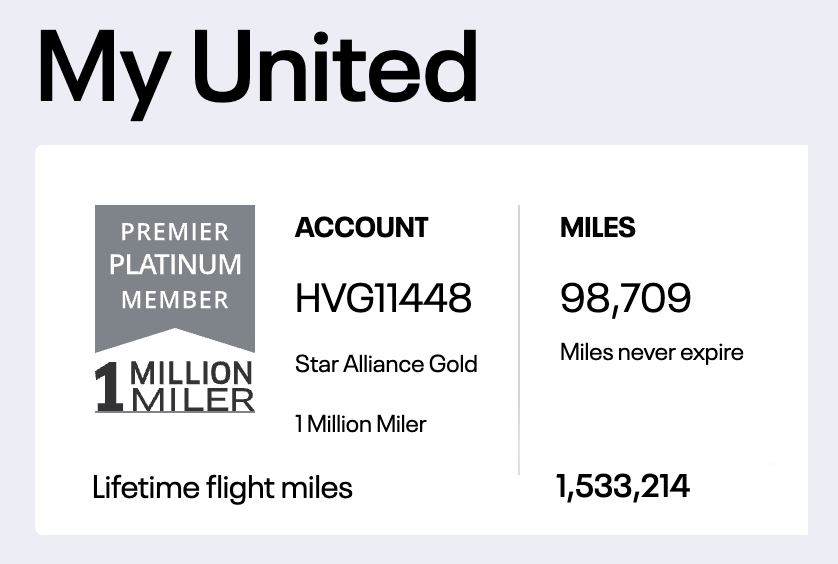Screen dimensions: 838x564
Task: Click the "Lifetime flight miles" label
Action: tap(222, 488)
